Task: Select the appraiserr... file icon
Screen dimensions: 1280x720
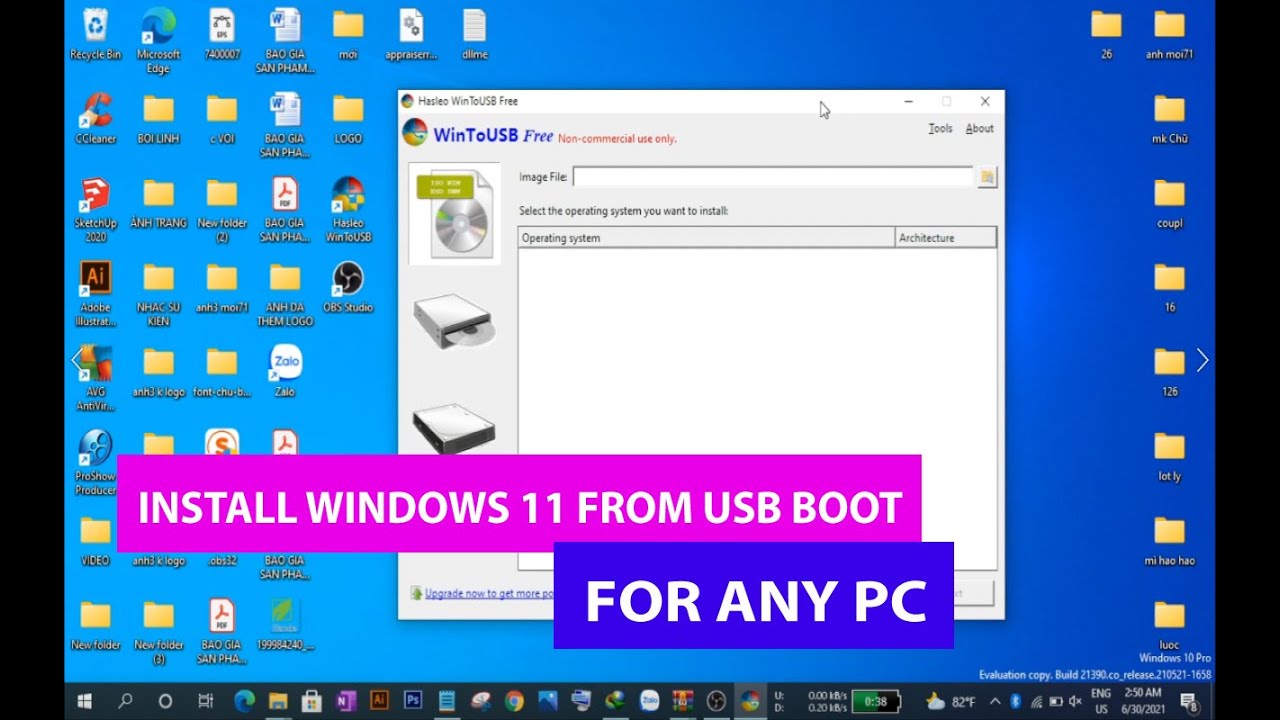Action: pos(411,34)
